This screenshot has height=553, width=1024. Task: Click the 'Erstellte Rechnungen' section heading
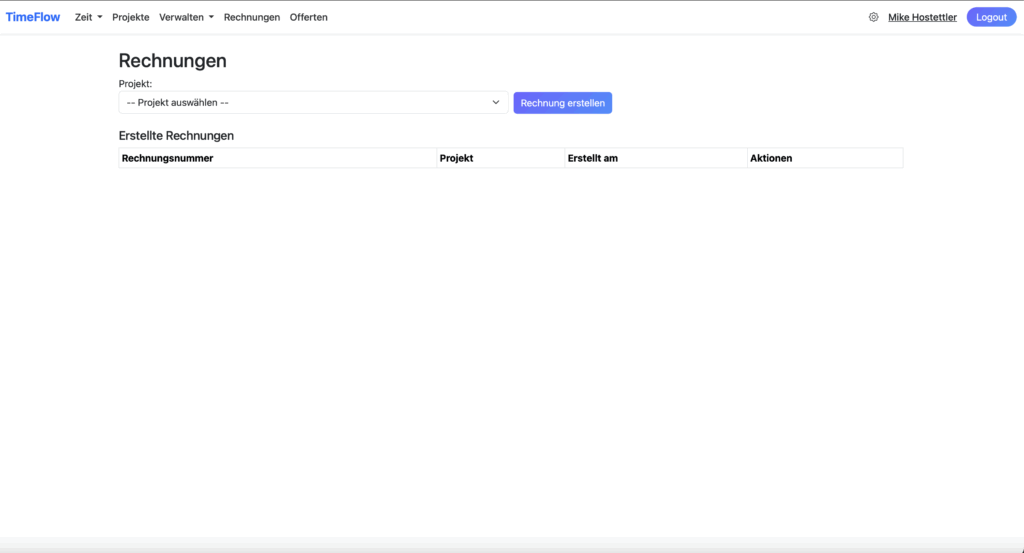tap(176, 135)
